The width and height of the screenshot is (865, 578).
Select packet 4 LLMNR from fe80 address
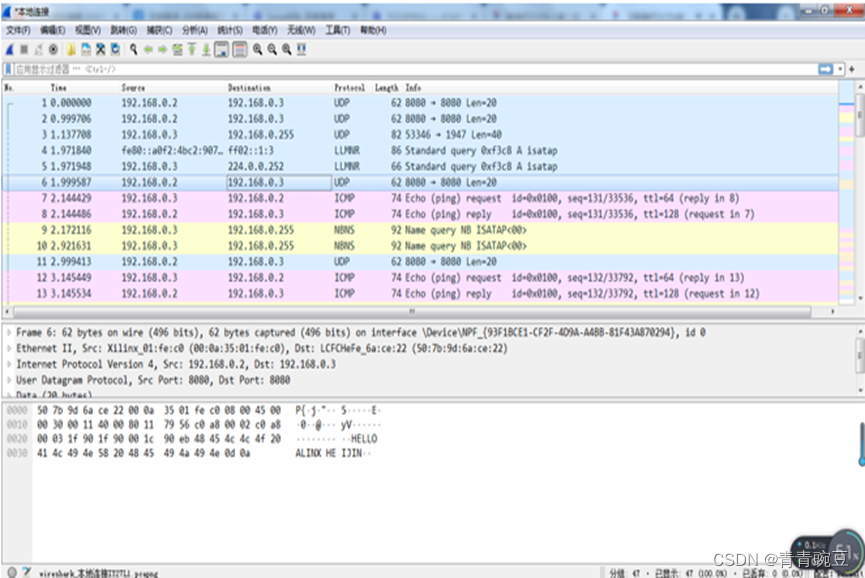[420, 151]
